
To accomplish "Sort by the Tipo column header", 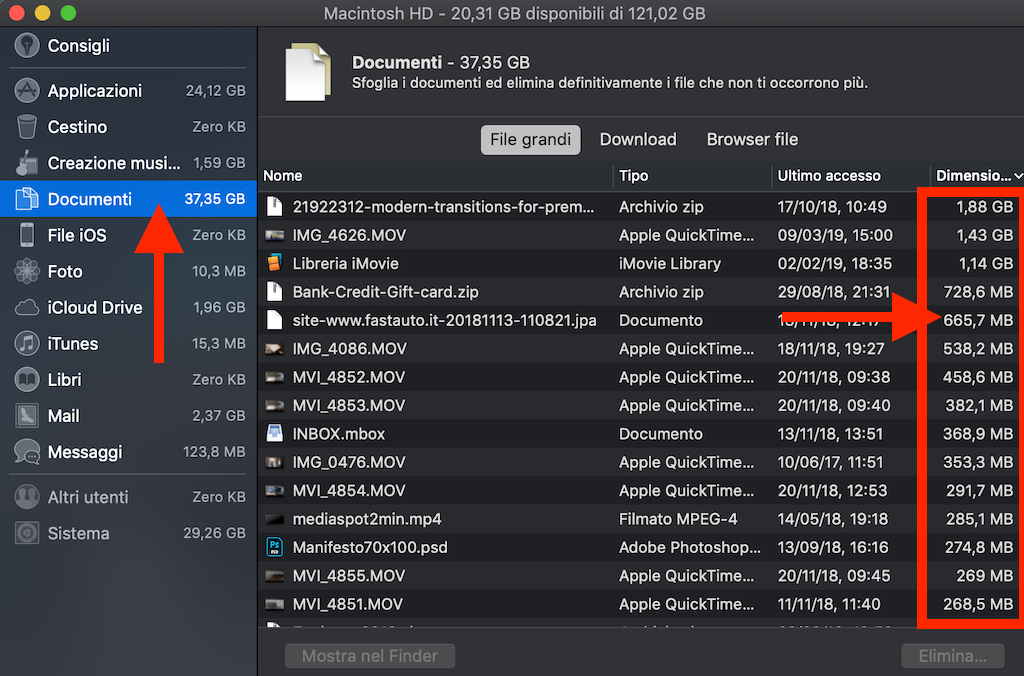I will tap(633, 176).
